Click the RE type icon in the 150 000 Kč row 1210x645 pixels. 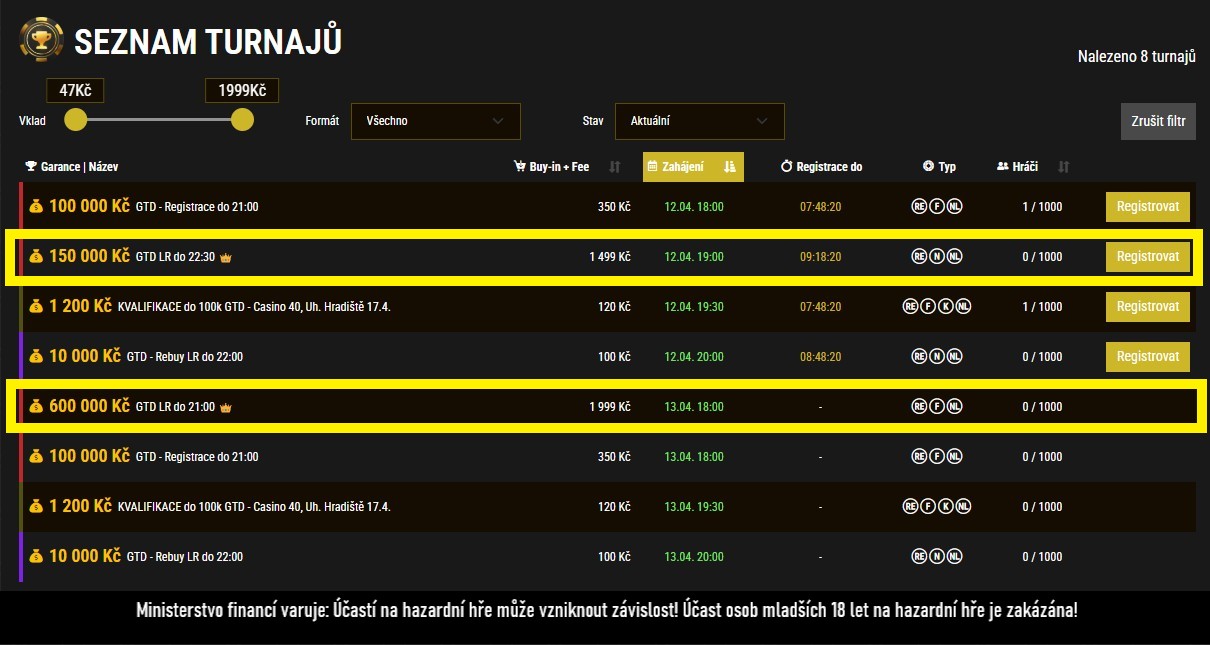point(919,257)
